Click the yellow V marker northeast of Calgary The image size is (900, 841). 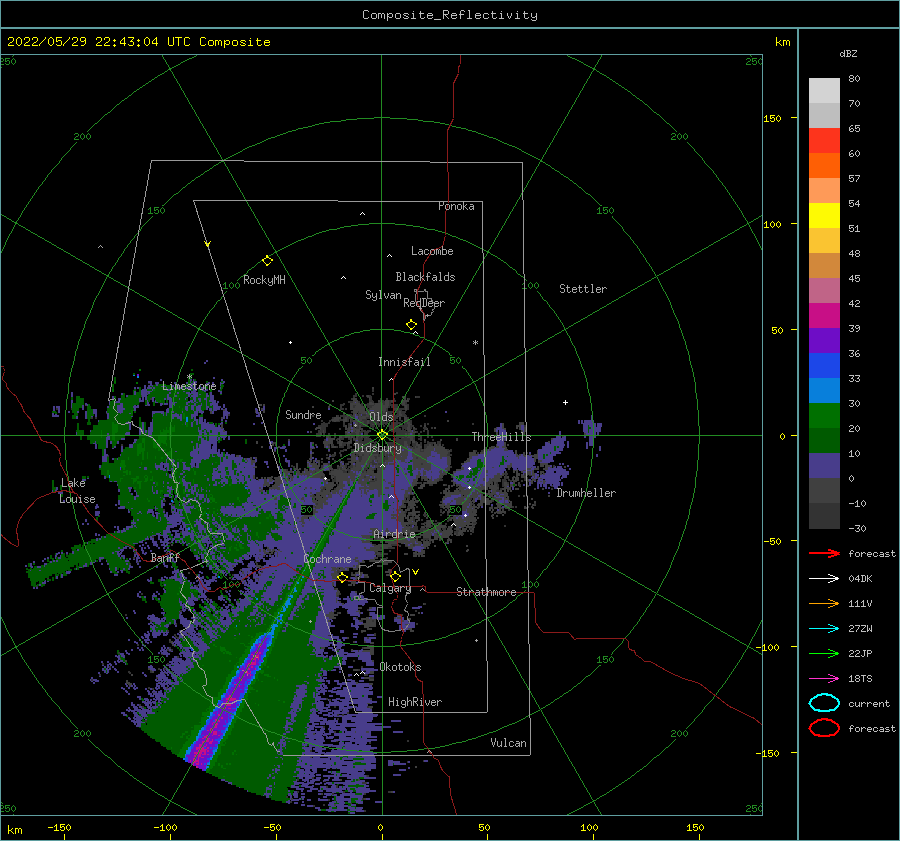(x=415, y=572)
